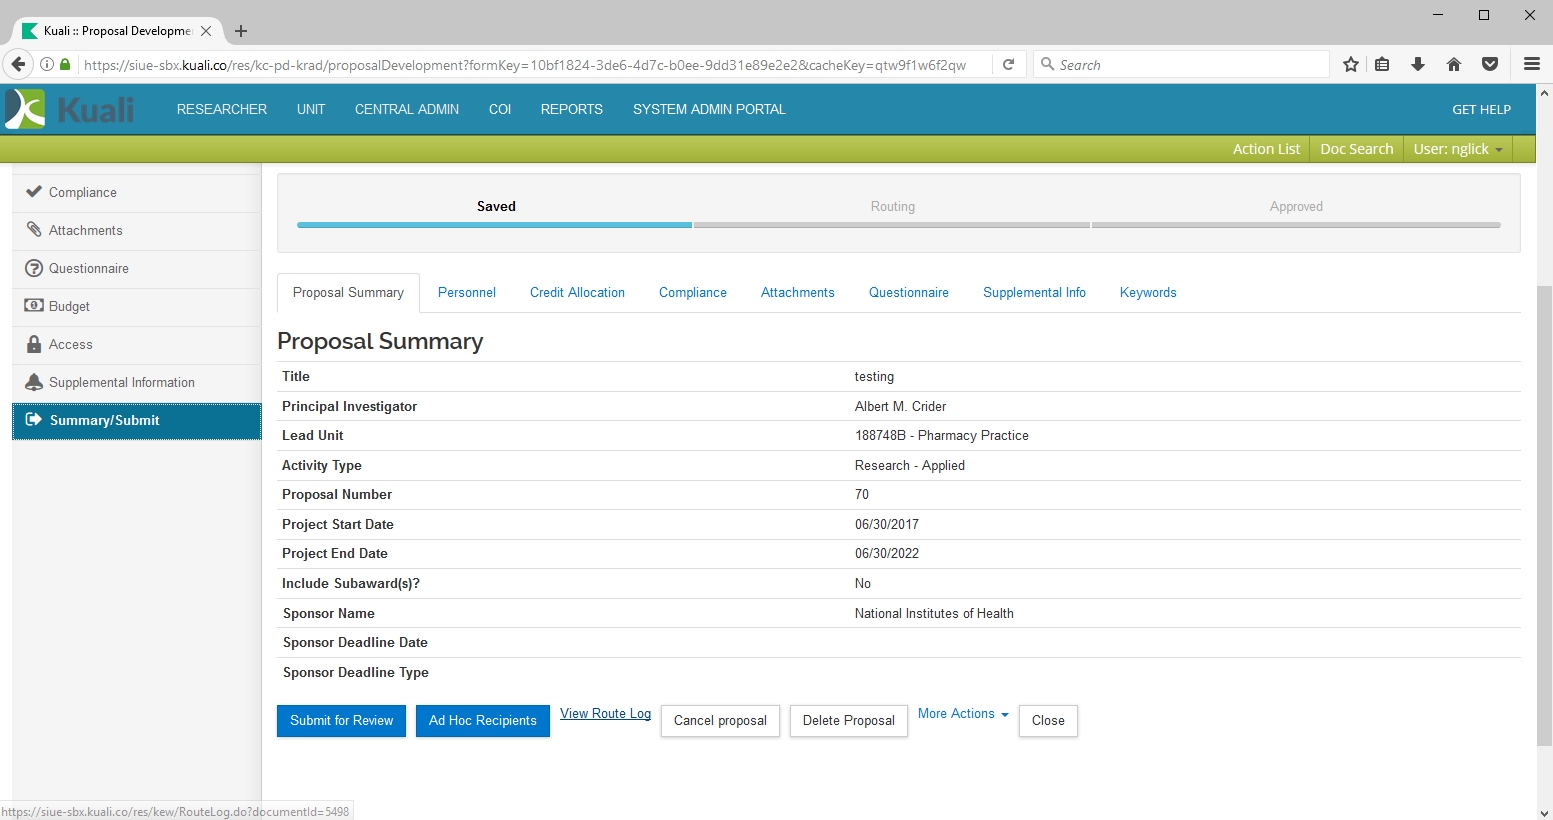Click the Attachments paperclip icon
Image resolution: width=1553 pixels, height=820 pixels.
34,230
